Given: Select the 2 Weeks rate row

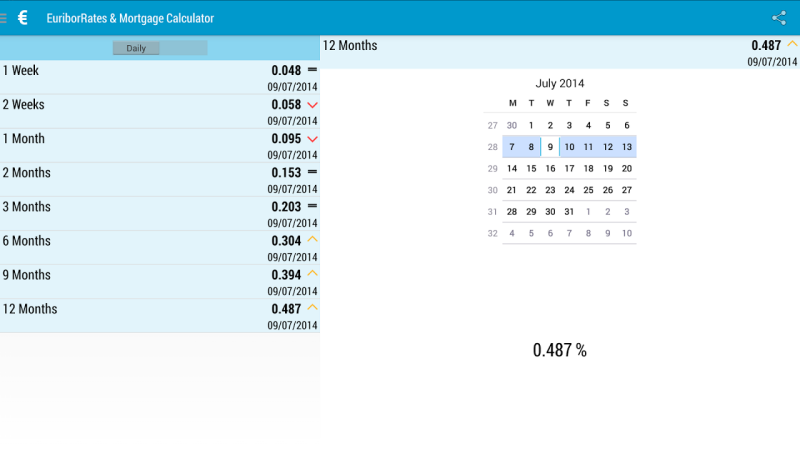Looking at the screenshot, I should (160, 112).
